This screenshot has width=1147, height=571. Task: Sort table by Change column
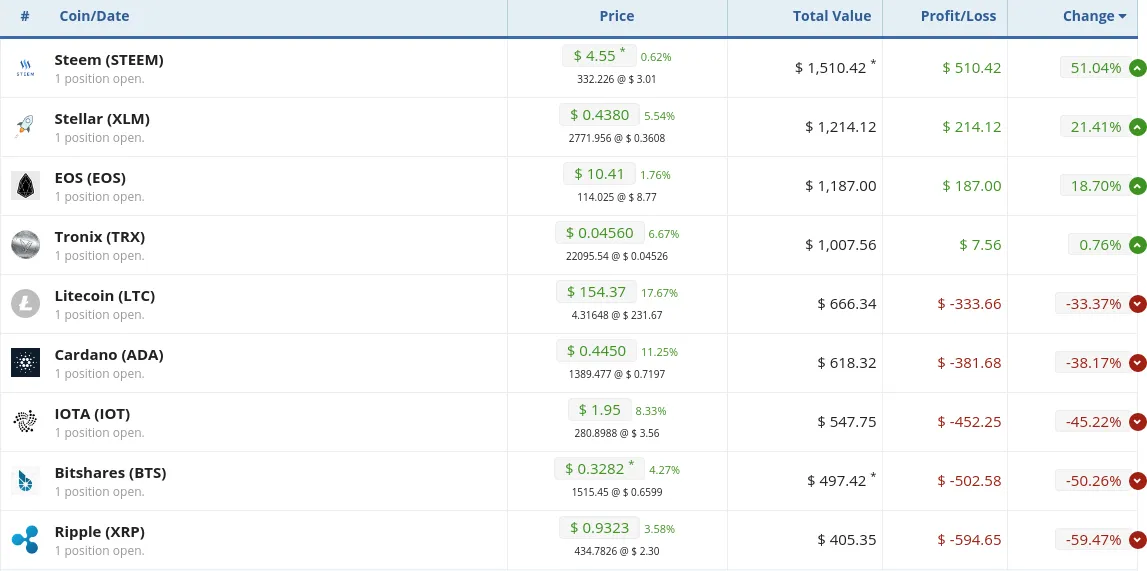click(x=1094, y=16)
